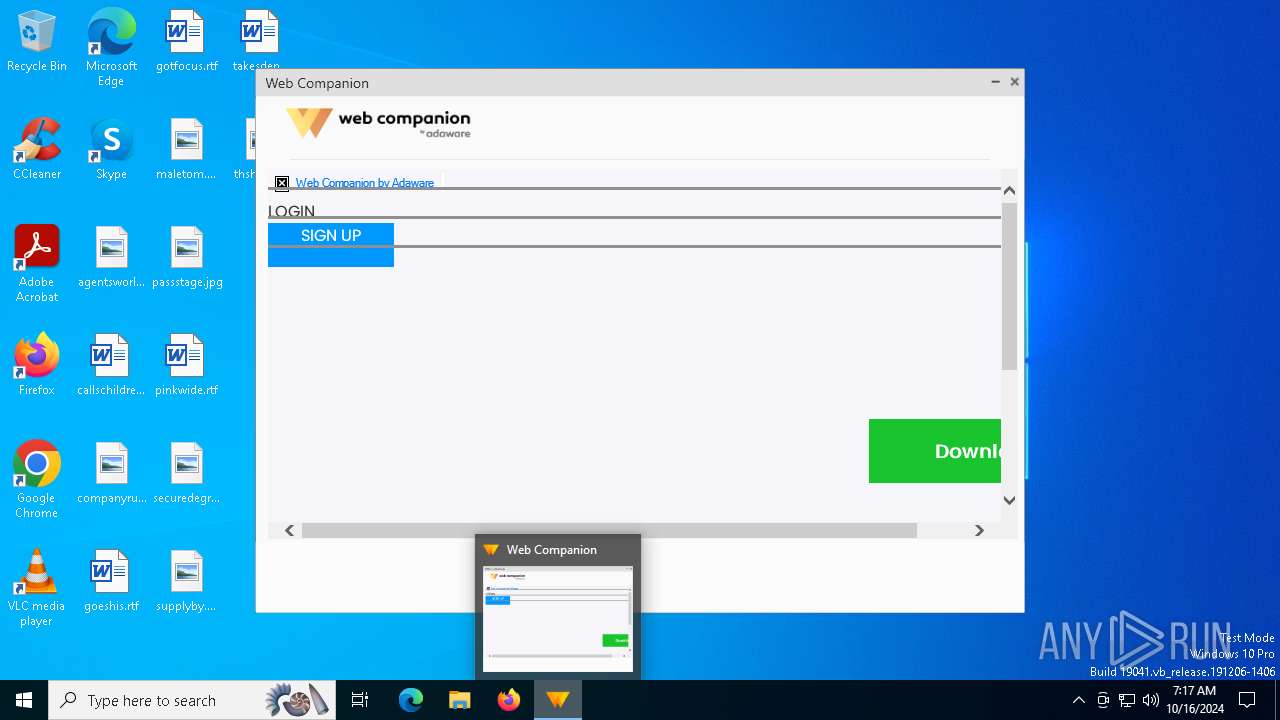Close the Web Companion window
Image resolution: width=1280 pixels, height=720 pixels.
[x=1014, y=82]
